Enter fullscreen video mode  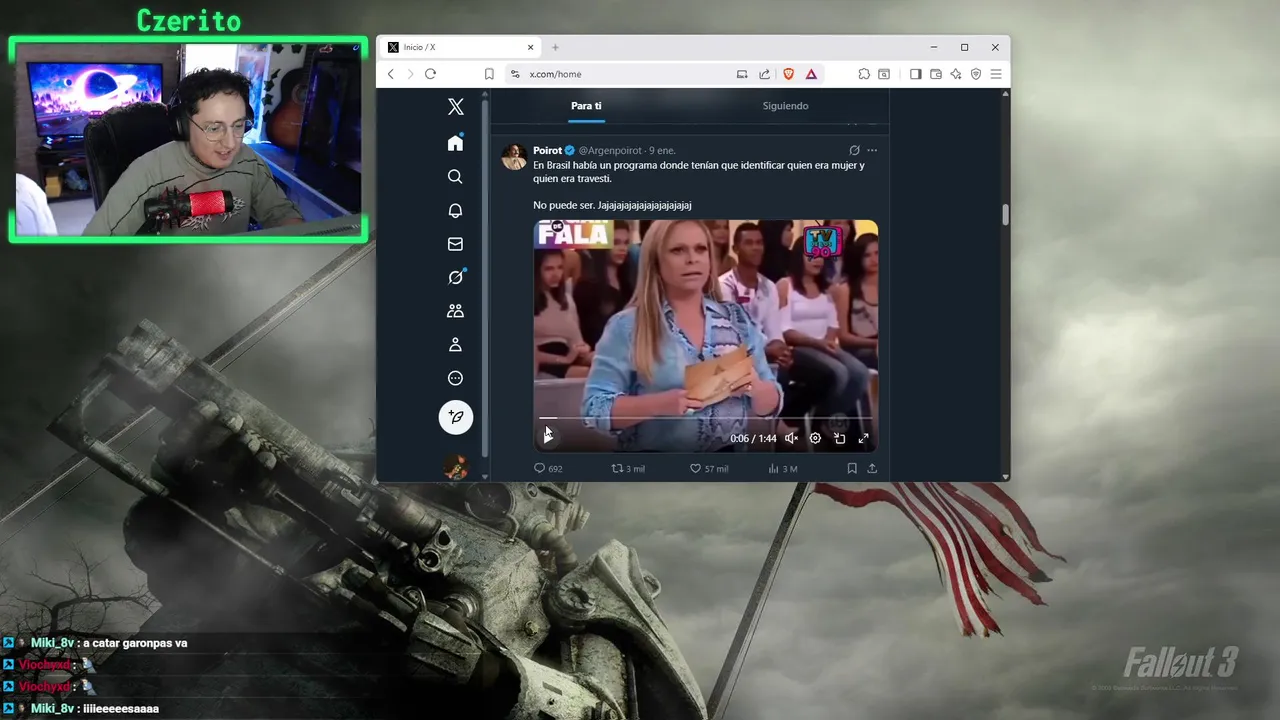(x=863, y=438)
